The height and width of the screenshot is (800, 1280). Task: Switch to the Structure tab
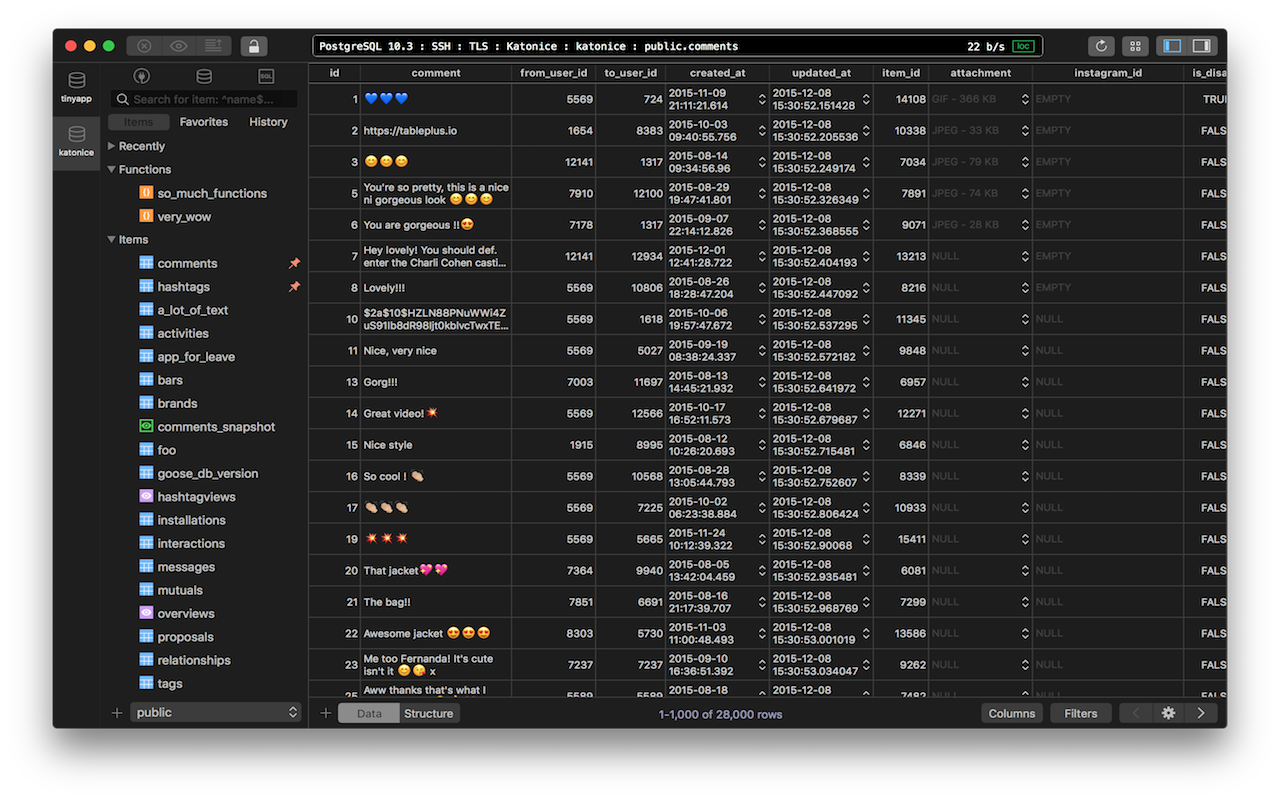[429, 713]
